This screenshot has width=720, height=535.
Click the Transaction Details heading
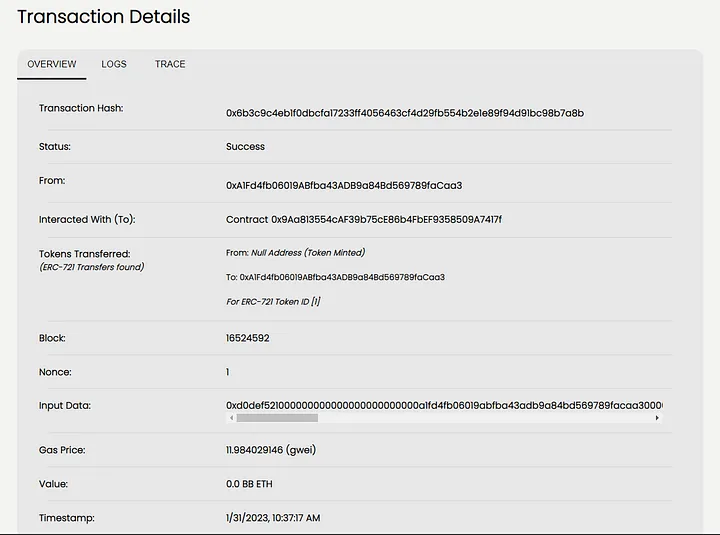[x=103, y=17]
